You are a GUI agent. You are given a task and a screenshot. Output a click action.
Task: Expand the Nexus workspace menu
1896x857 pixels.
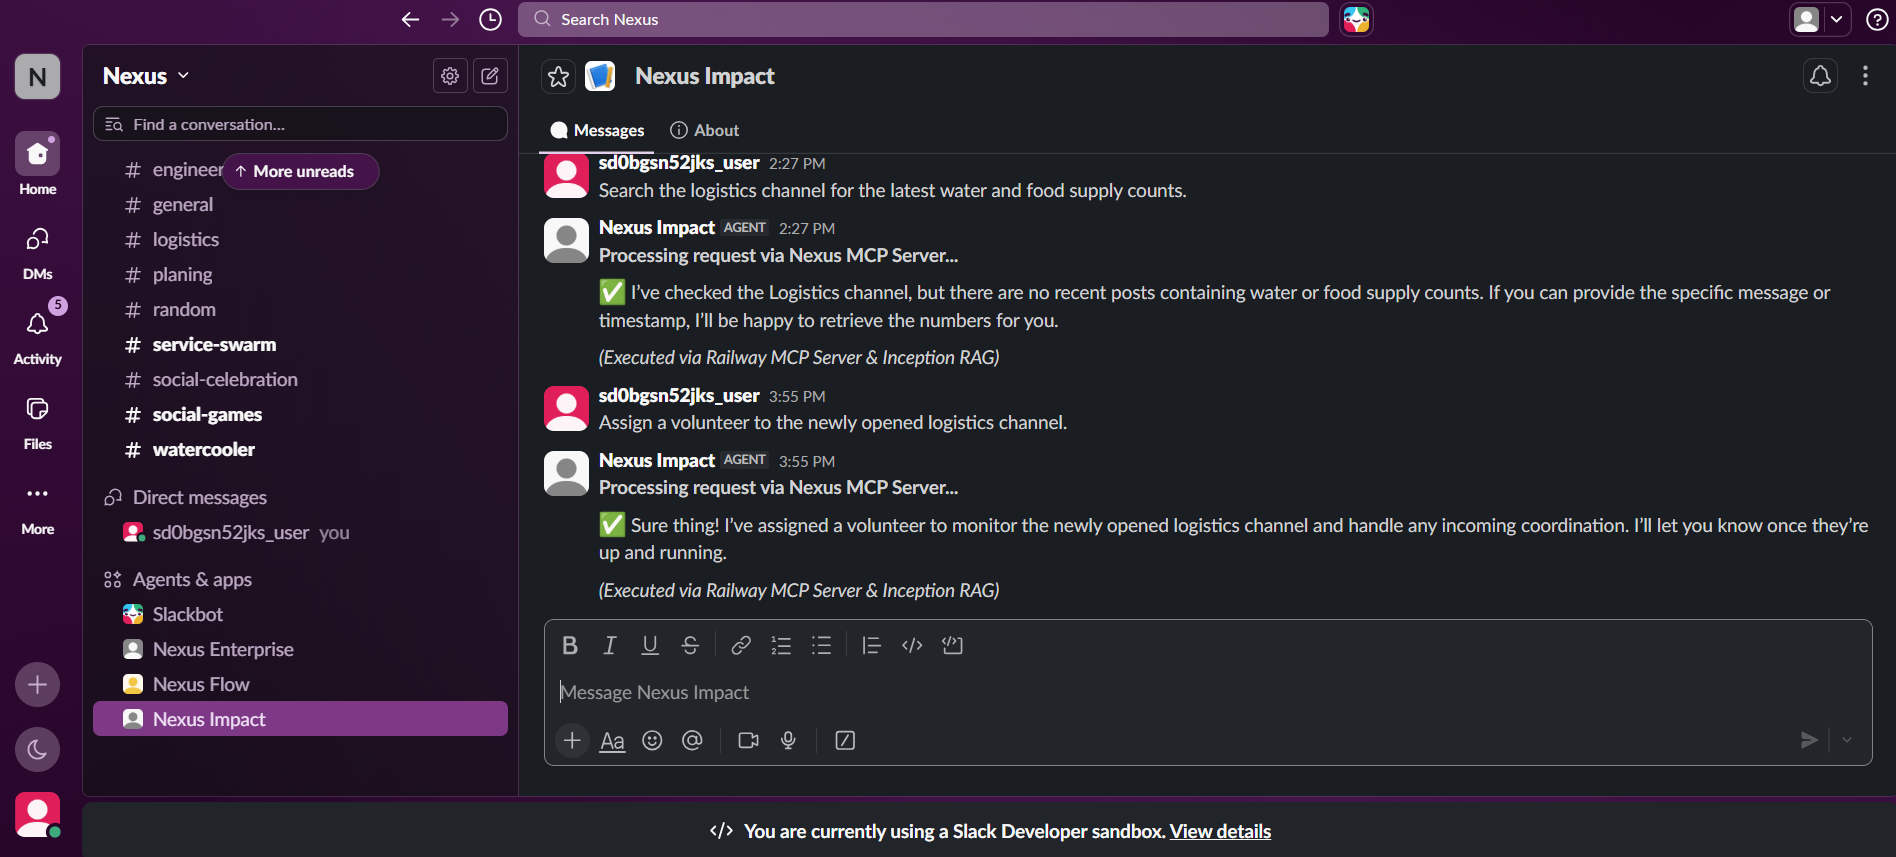pyautogui.click(x=146, y=76)
